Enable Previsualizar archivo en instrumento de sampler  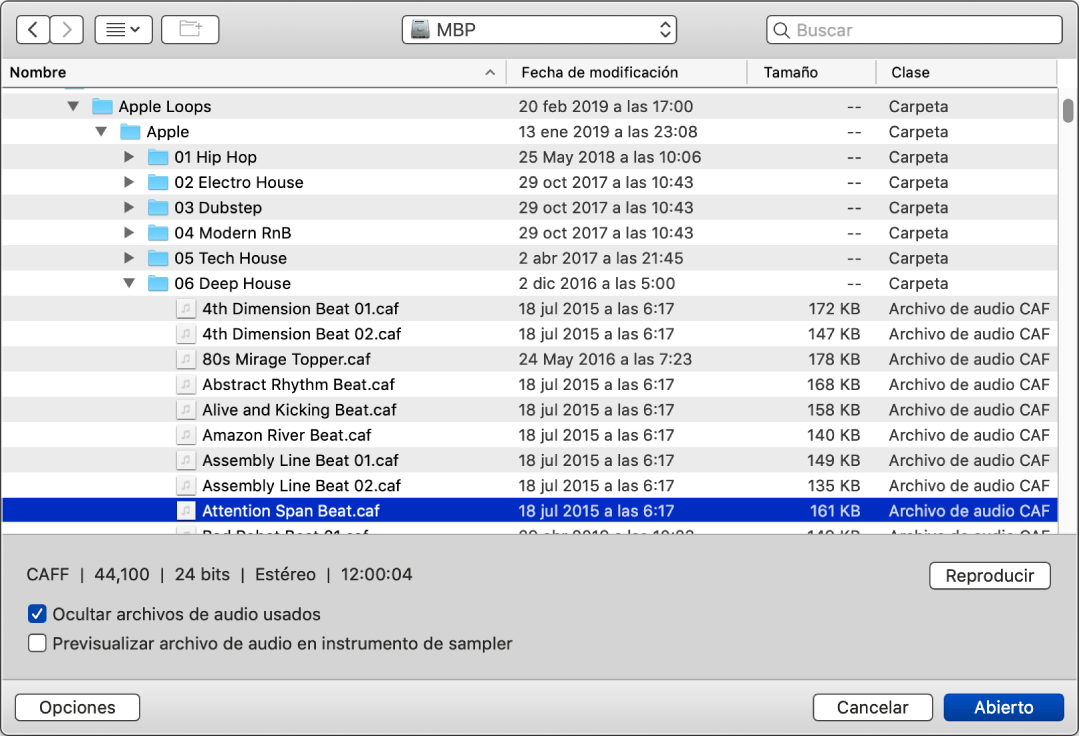point(37,643)
